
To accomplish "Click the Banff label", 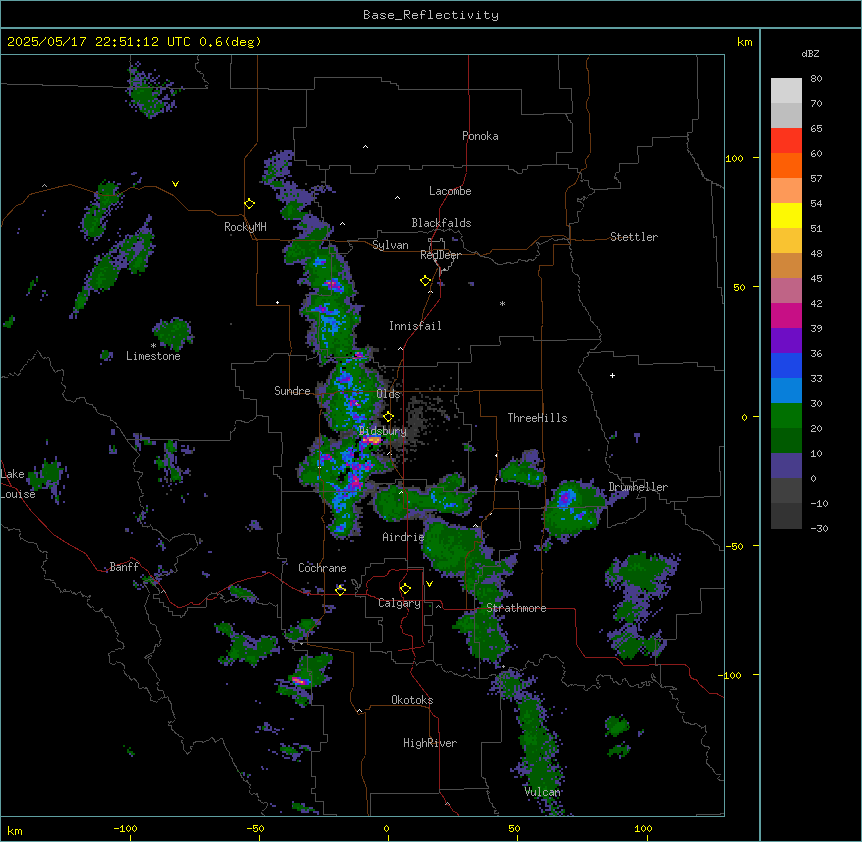I will 124,567.
